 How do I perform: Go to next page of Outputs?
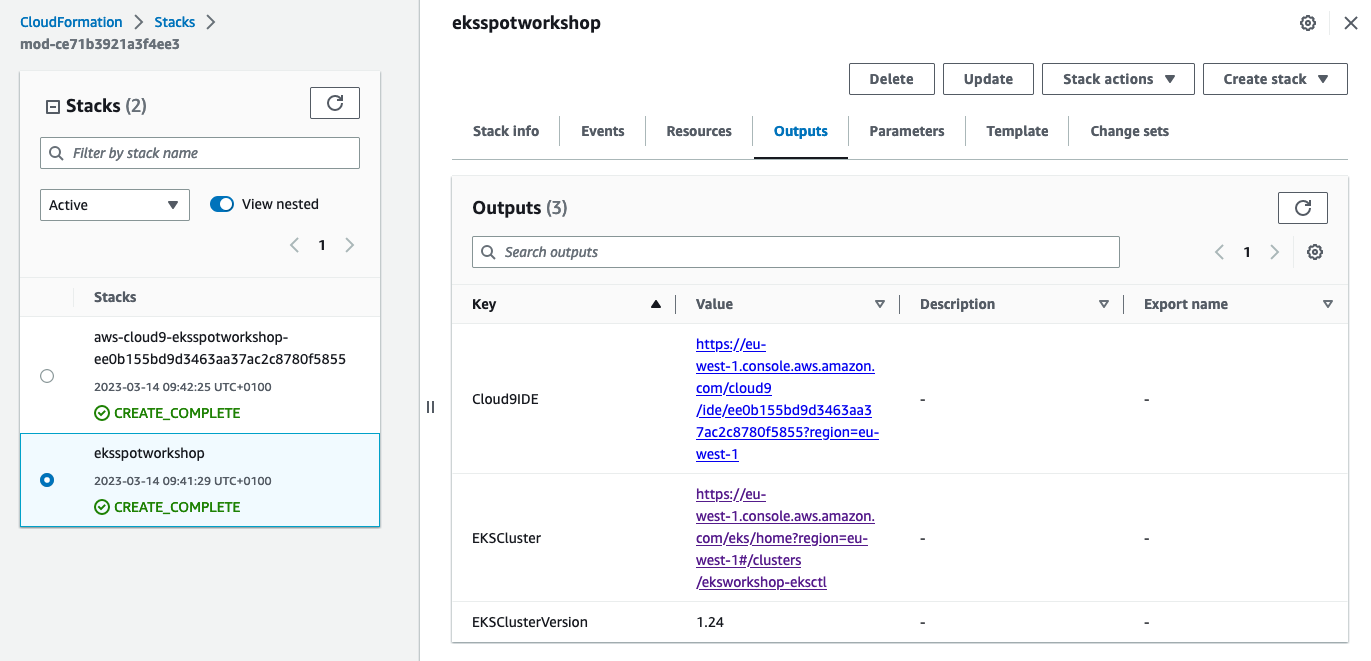1274,252
